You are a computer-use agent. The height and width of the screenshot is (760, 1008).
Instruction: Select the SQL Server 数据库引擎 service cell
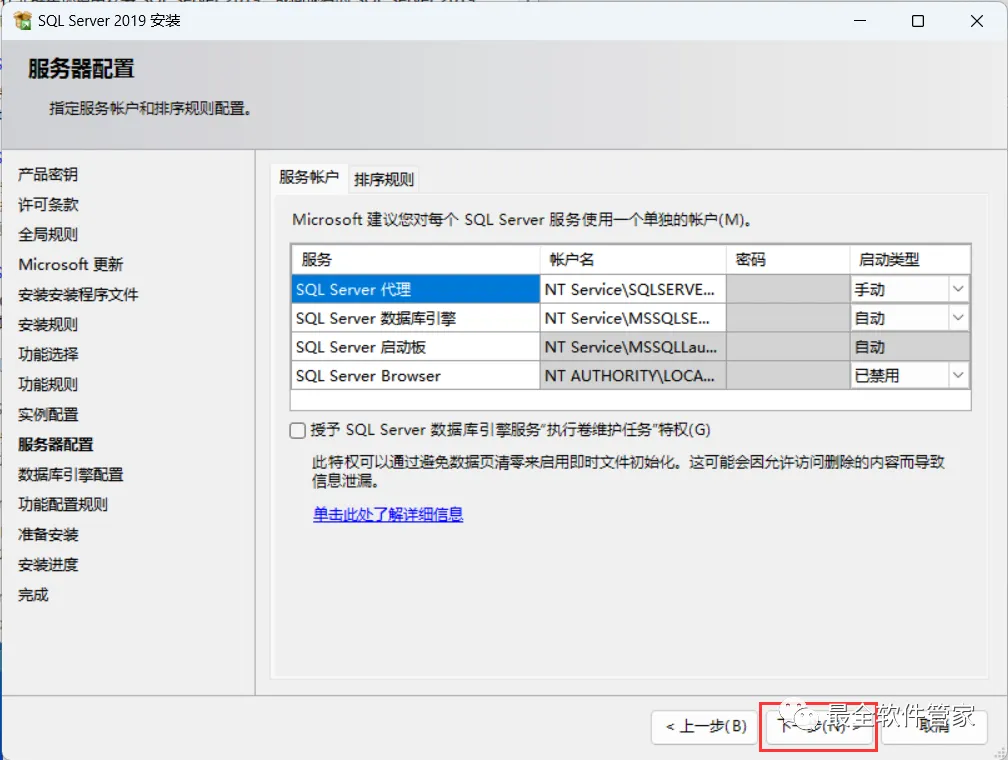(415, 318)
